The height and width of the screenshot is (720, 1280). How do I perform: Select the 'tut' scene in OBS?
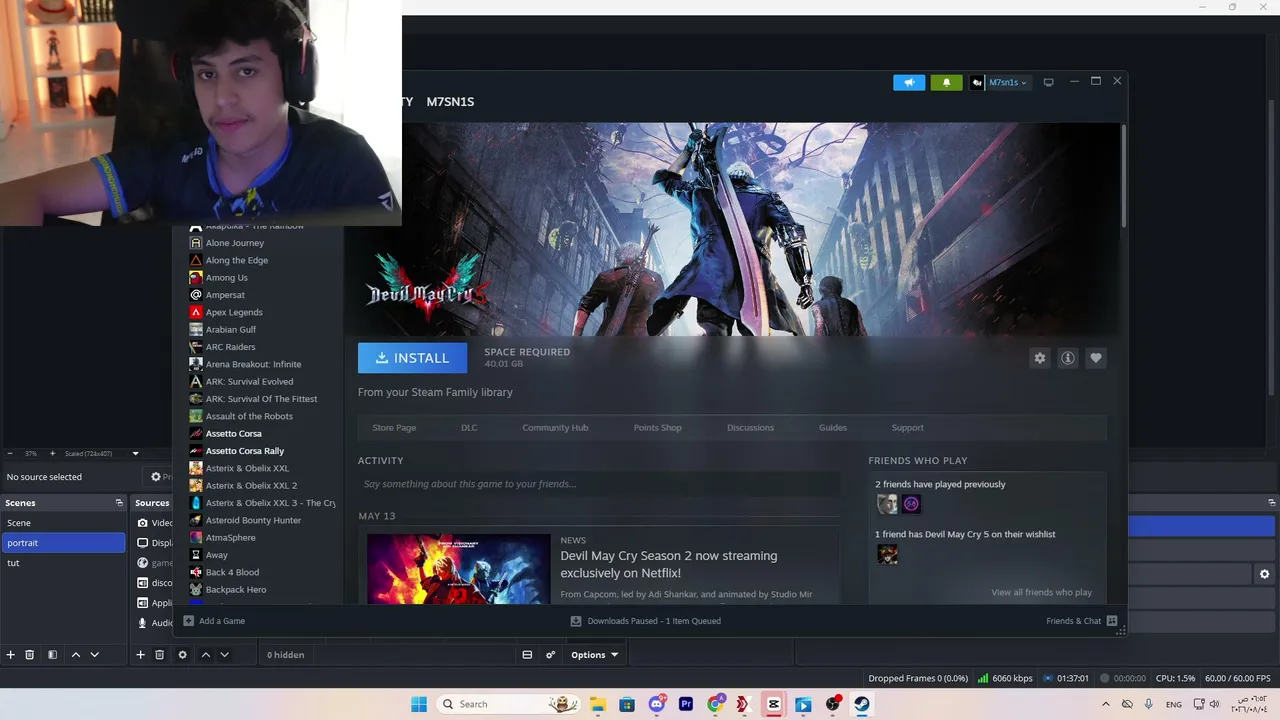(x=63, y=563)
